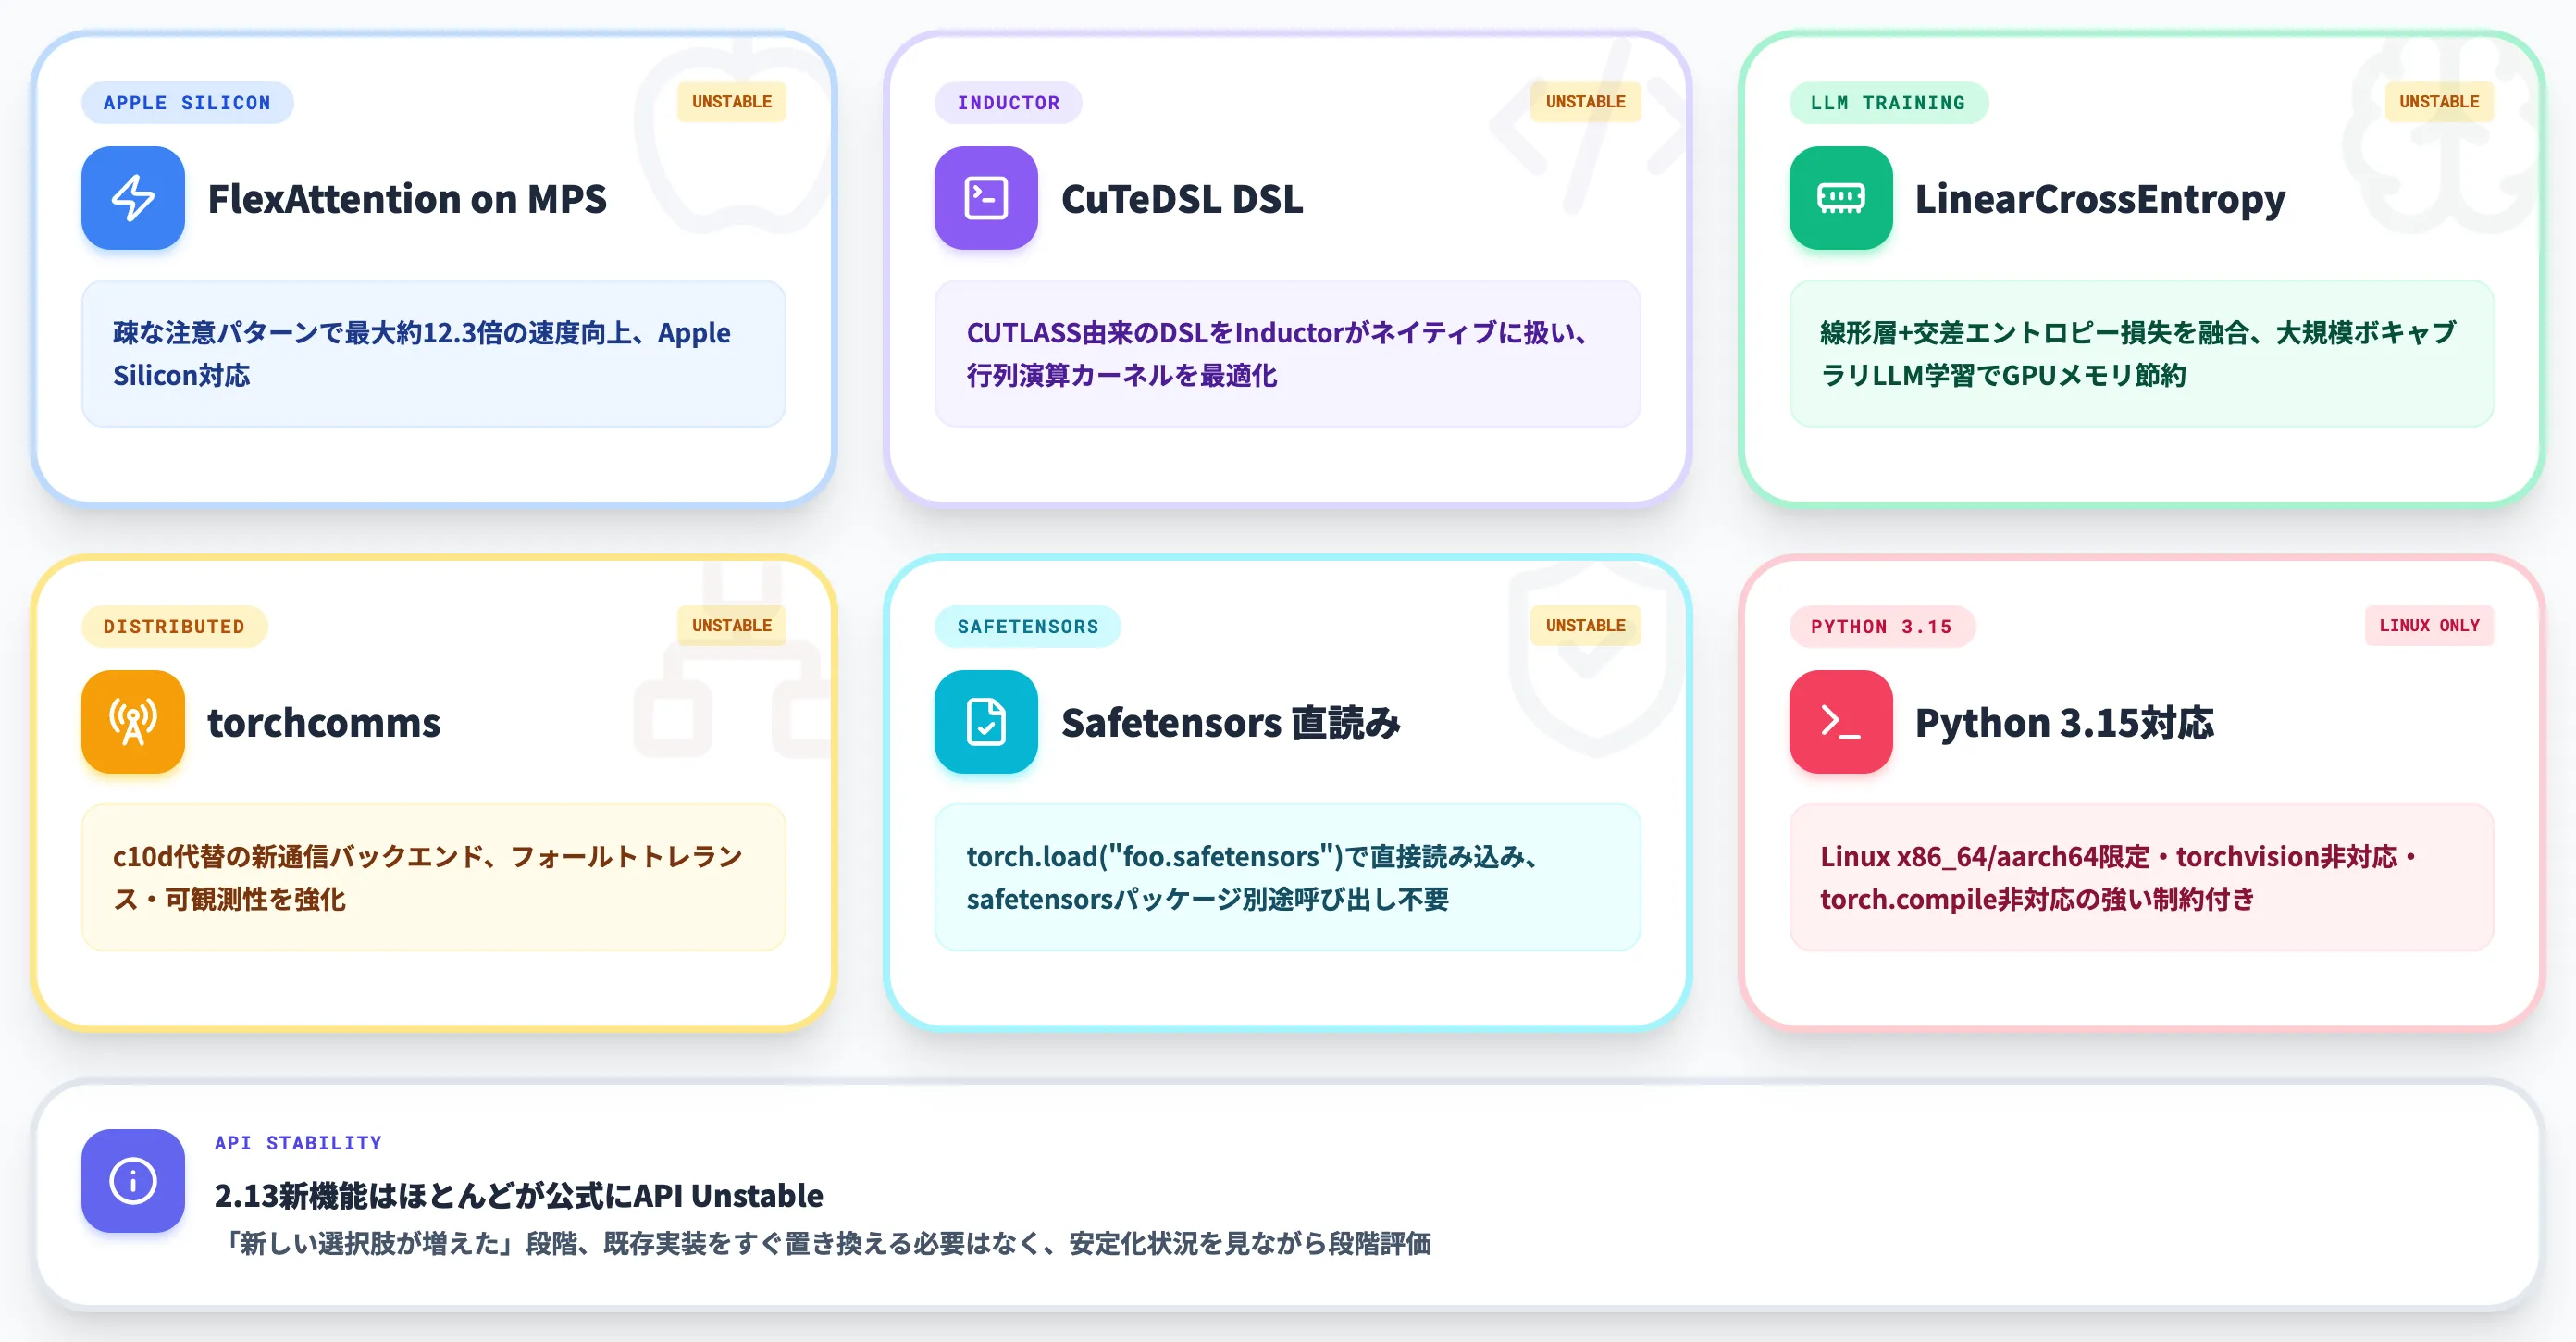Click the "FlexAttention on MPS" heading
This screenshot has width=2576, height=1342.
click(407, 199)
